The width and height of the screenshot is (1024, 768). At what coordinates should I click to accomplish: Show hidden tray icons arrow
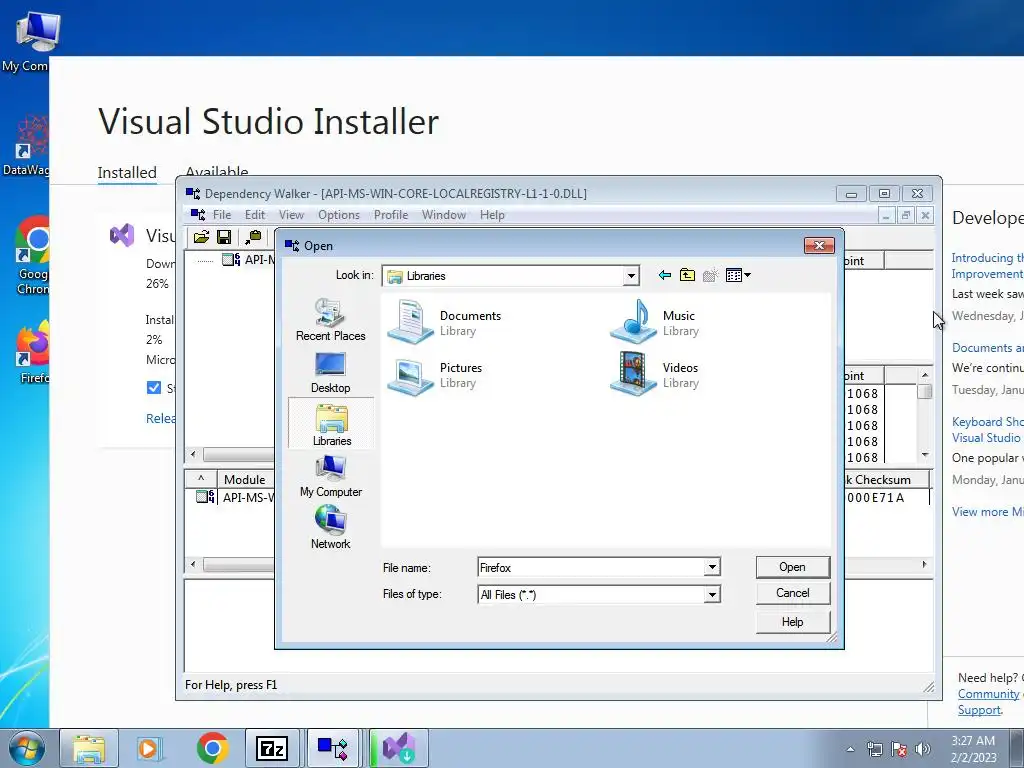(850, 749)
